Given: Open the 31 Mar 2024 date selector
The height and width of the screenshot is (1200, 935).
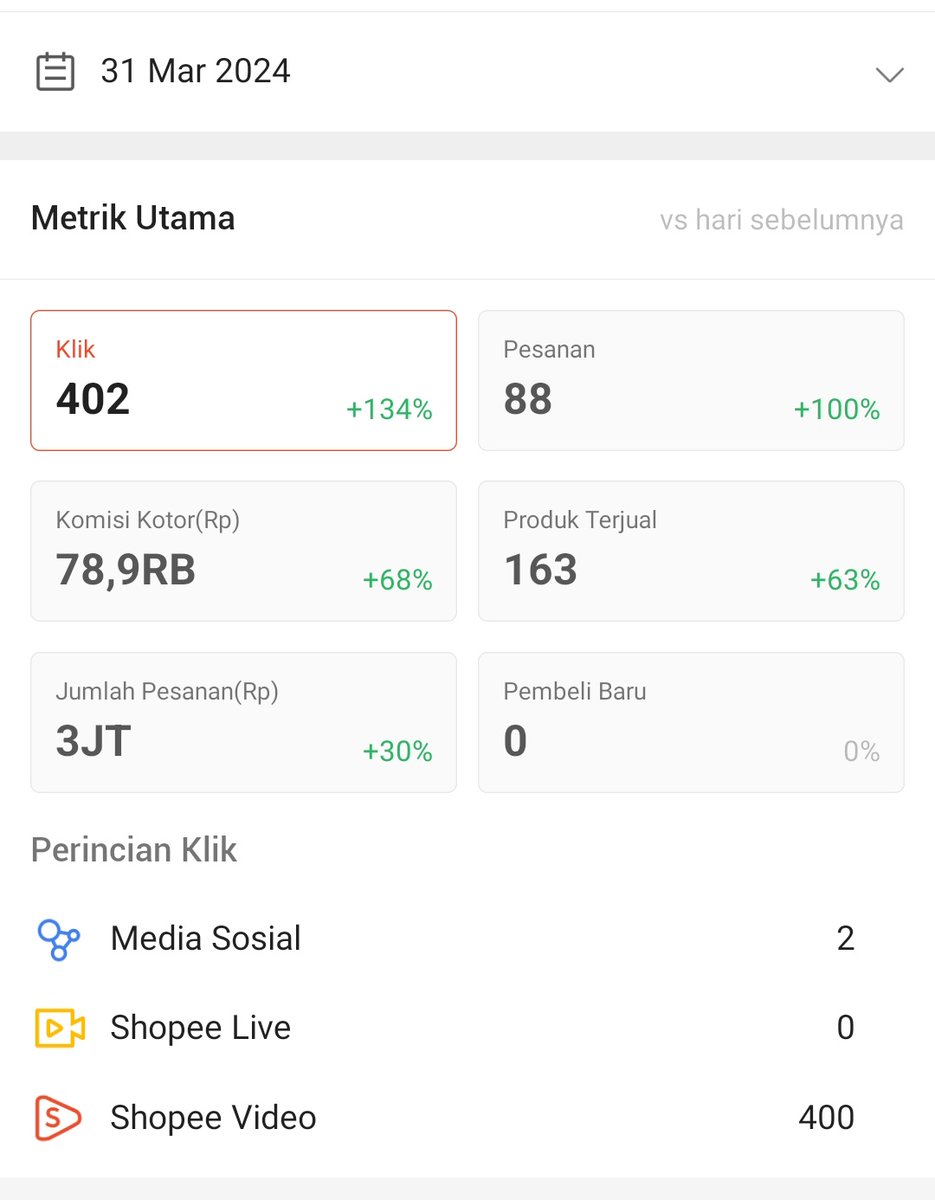Looking at the screenshot, I should [467, 72].
